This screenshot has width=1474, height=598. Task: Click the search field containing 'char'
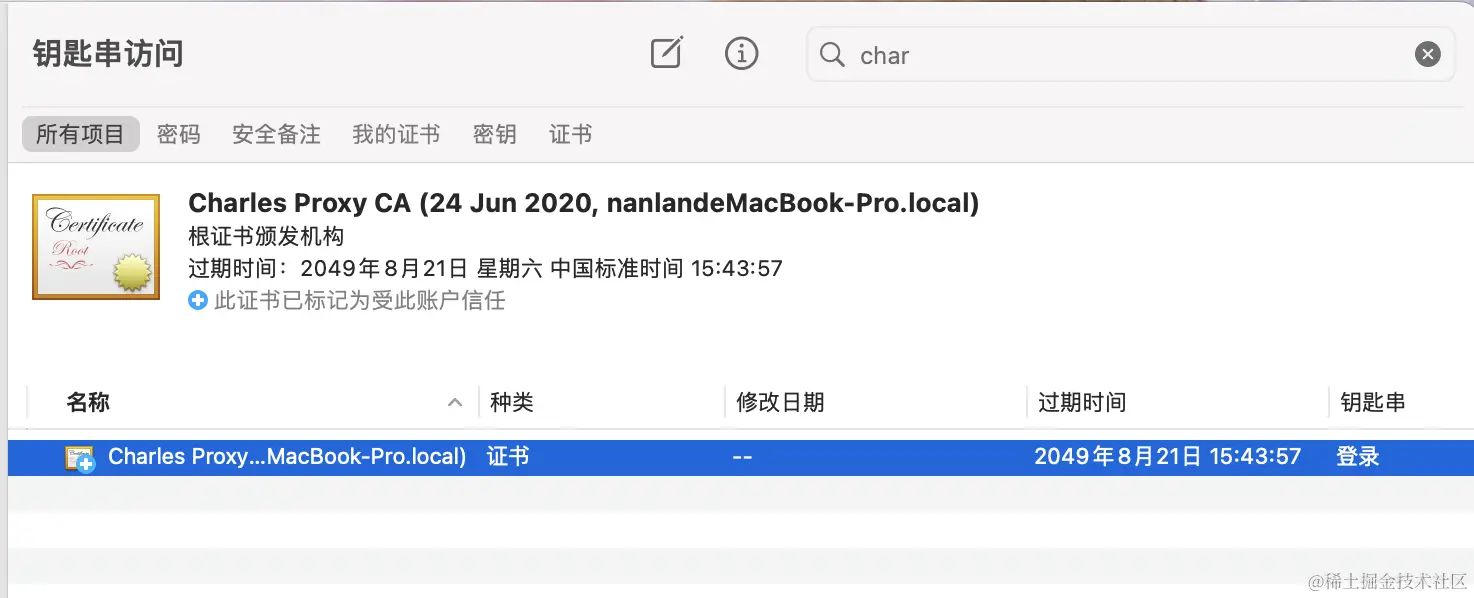(x=1130, y=55)
